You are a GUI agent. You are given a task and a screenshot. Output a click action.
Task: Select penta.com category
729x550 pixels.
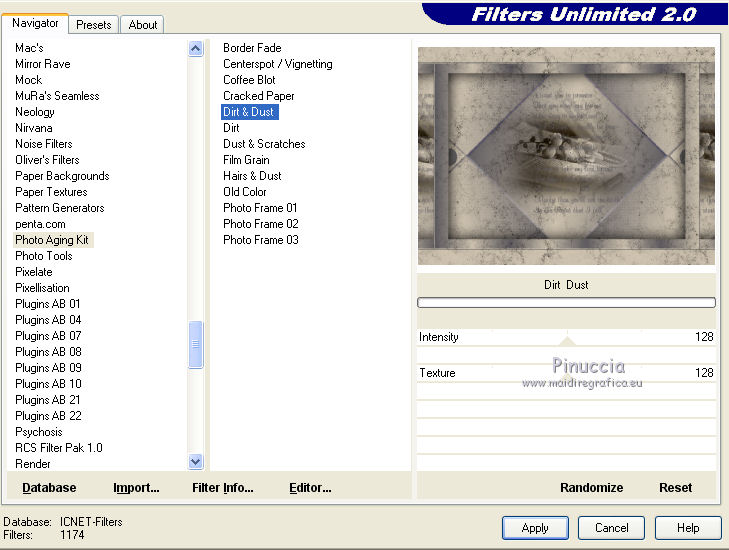[40, 224]
